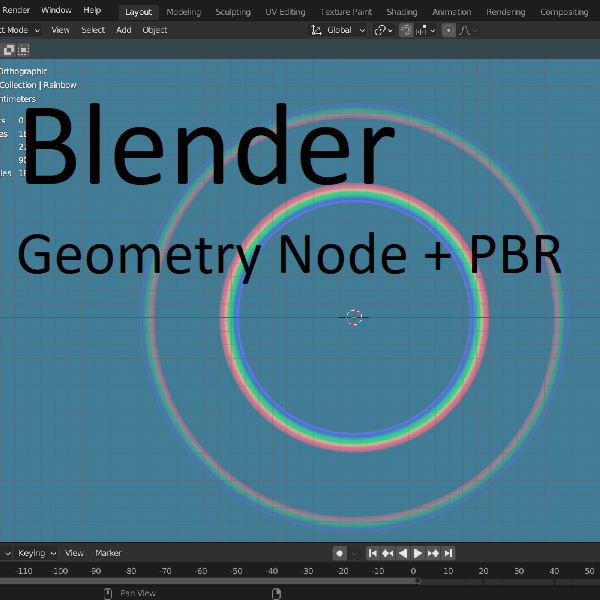This screenshot has height=600, width=600.
Task: Click the mouse icon beside Pan View
Action: [x=108, y=593]
